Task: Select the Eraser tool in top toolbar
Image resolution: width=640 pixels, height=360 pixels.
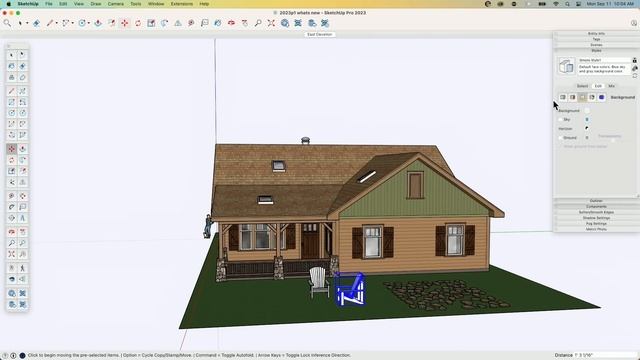Action: (x=37, y=23)
